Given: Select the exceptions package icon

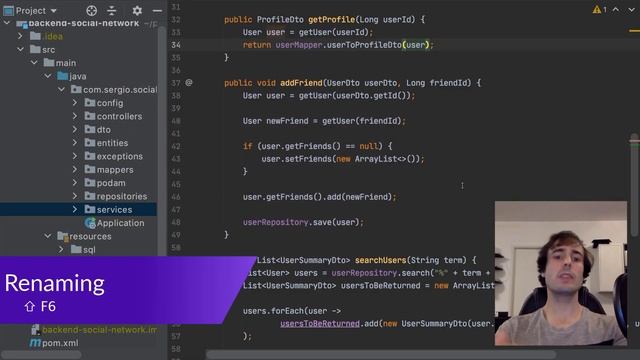Looking at the screenshot, I should 90,156.
